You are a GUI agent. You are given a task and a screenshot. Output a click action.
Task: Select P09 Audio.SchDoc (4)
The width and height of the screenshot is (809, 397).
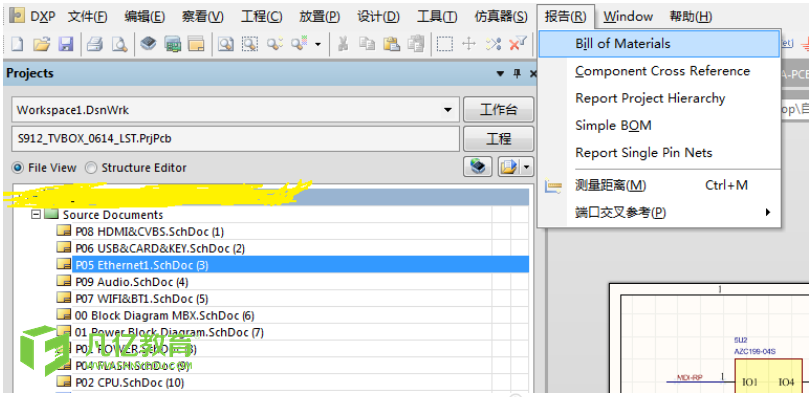(x=132, y=282)
